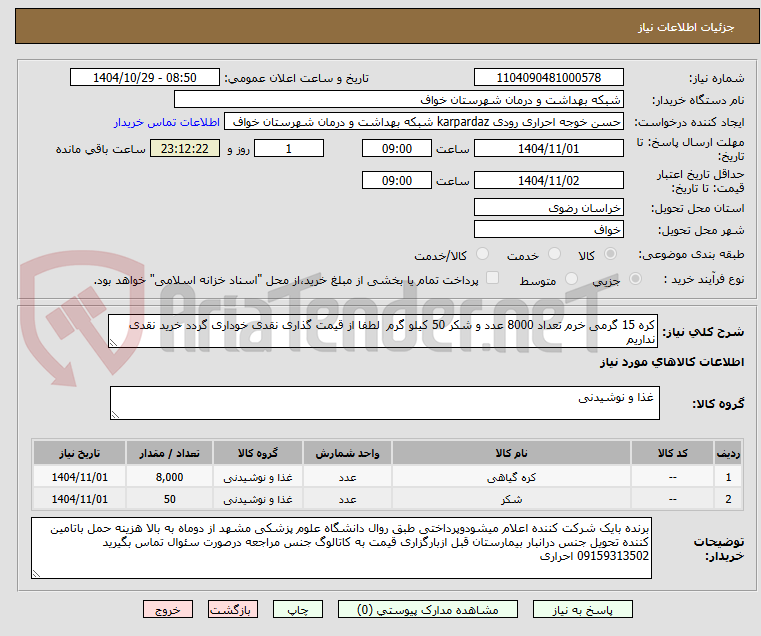Click the response deadline date 1404/11/01 field
761x636 pixels.
[548, 148]
